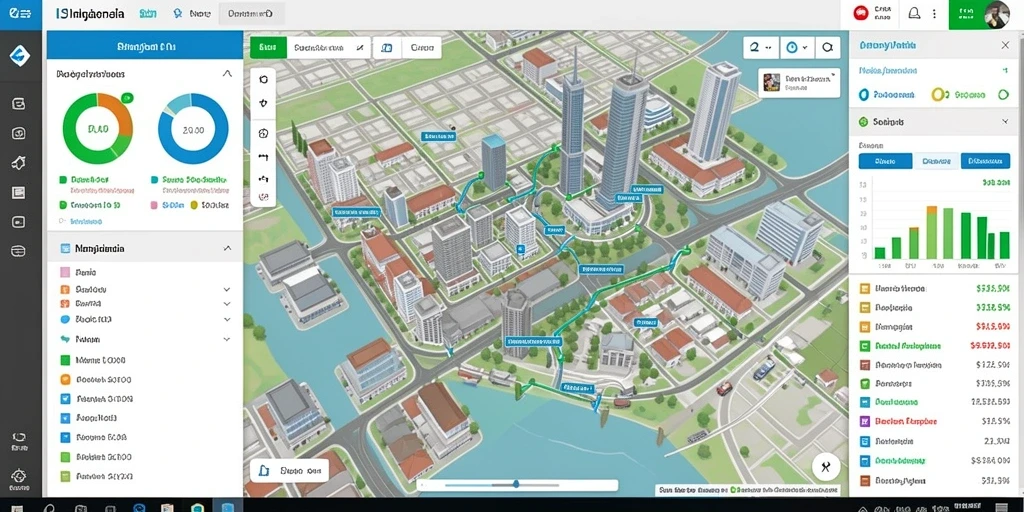Click the wrench tools button on the map
Viewport: 1024px width, 512px height.
825,466
